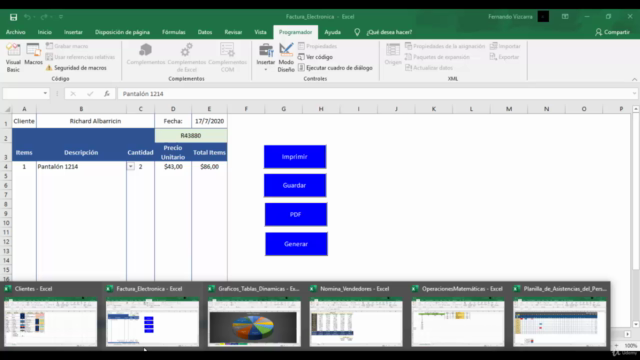Toggle Modo Diseño
This screenshot has height=360, width=640.
click(286, 58)
